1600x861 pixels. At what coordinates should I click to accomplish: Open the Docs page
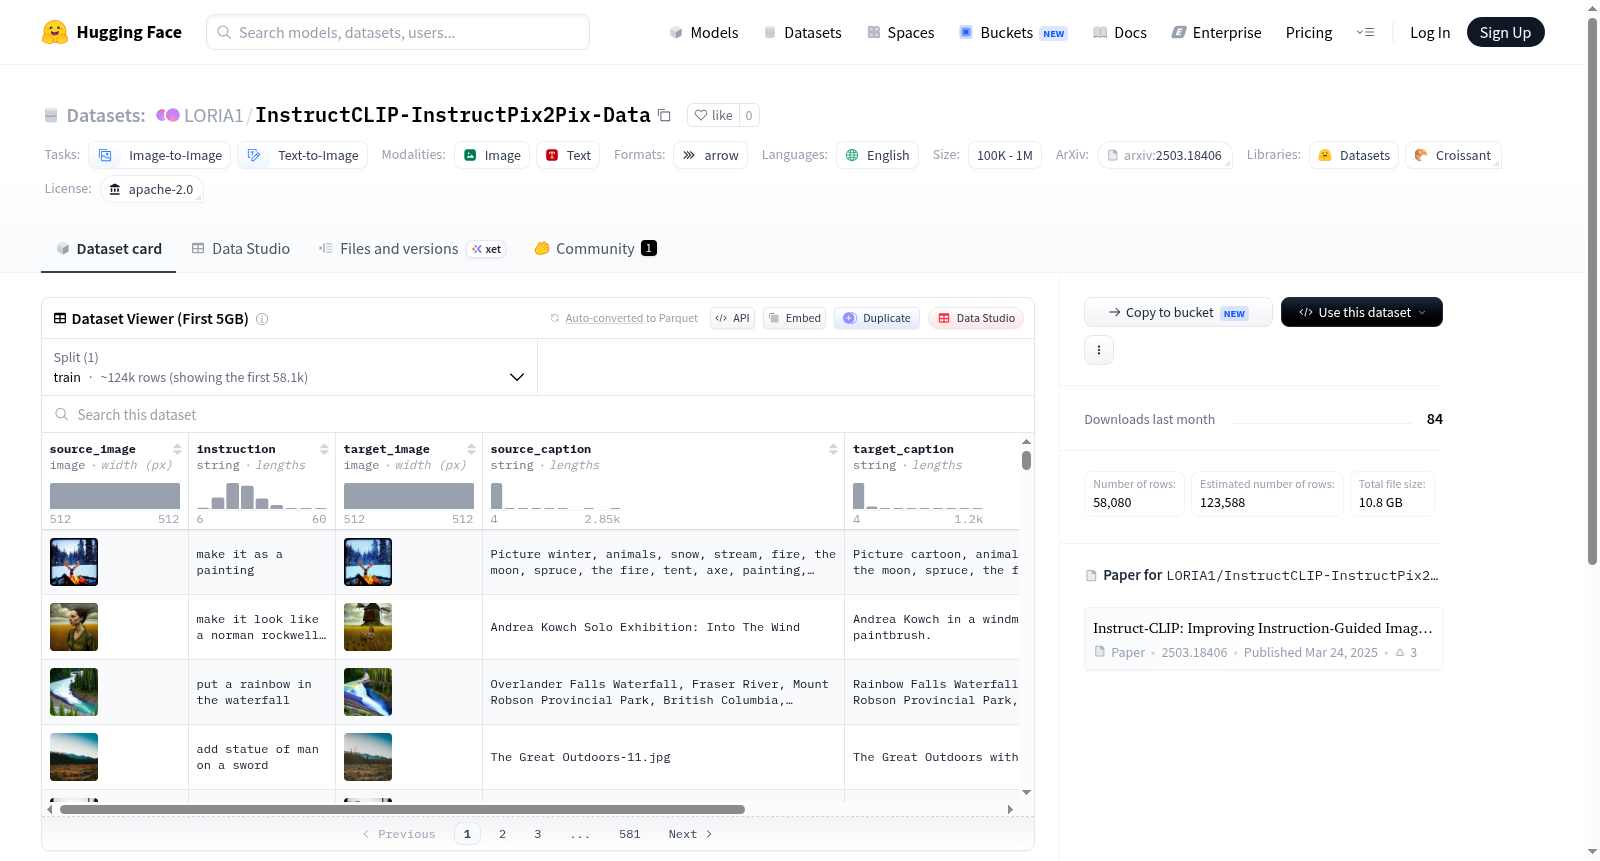point(1120,33)
